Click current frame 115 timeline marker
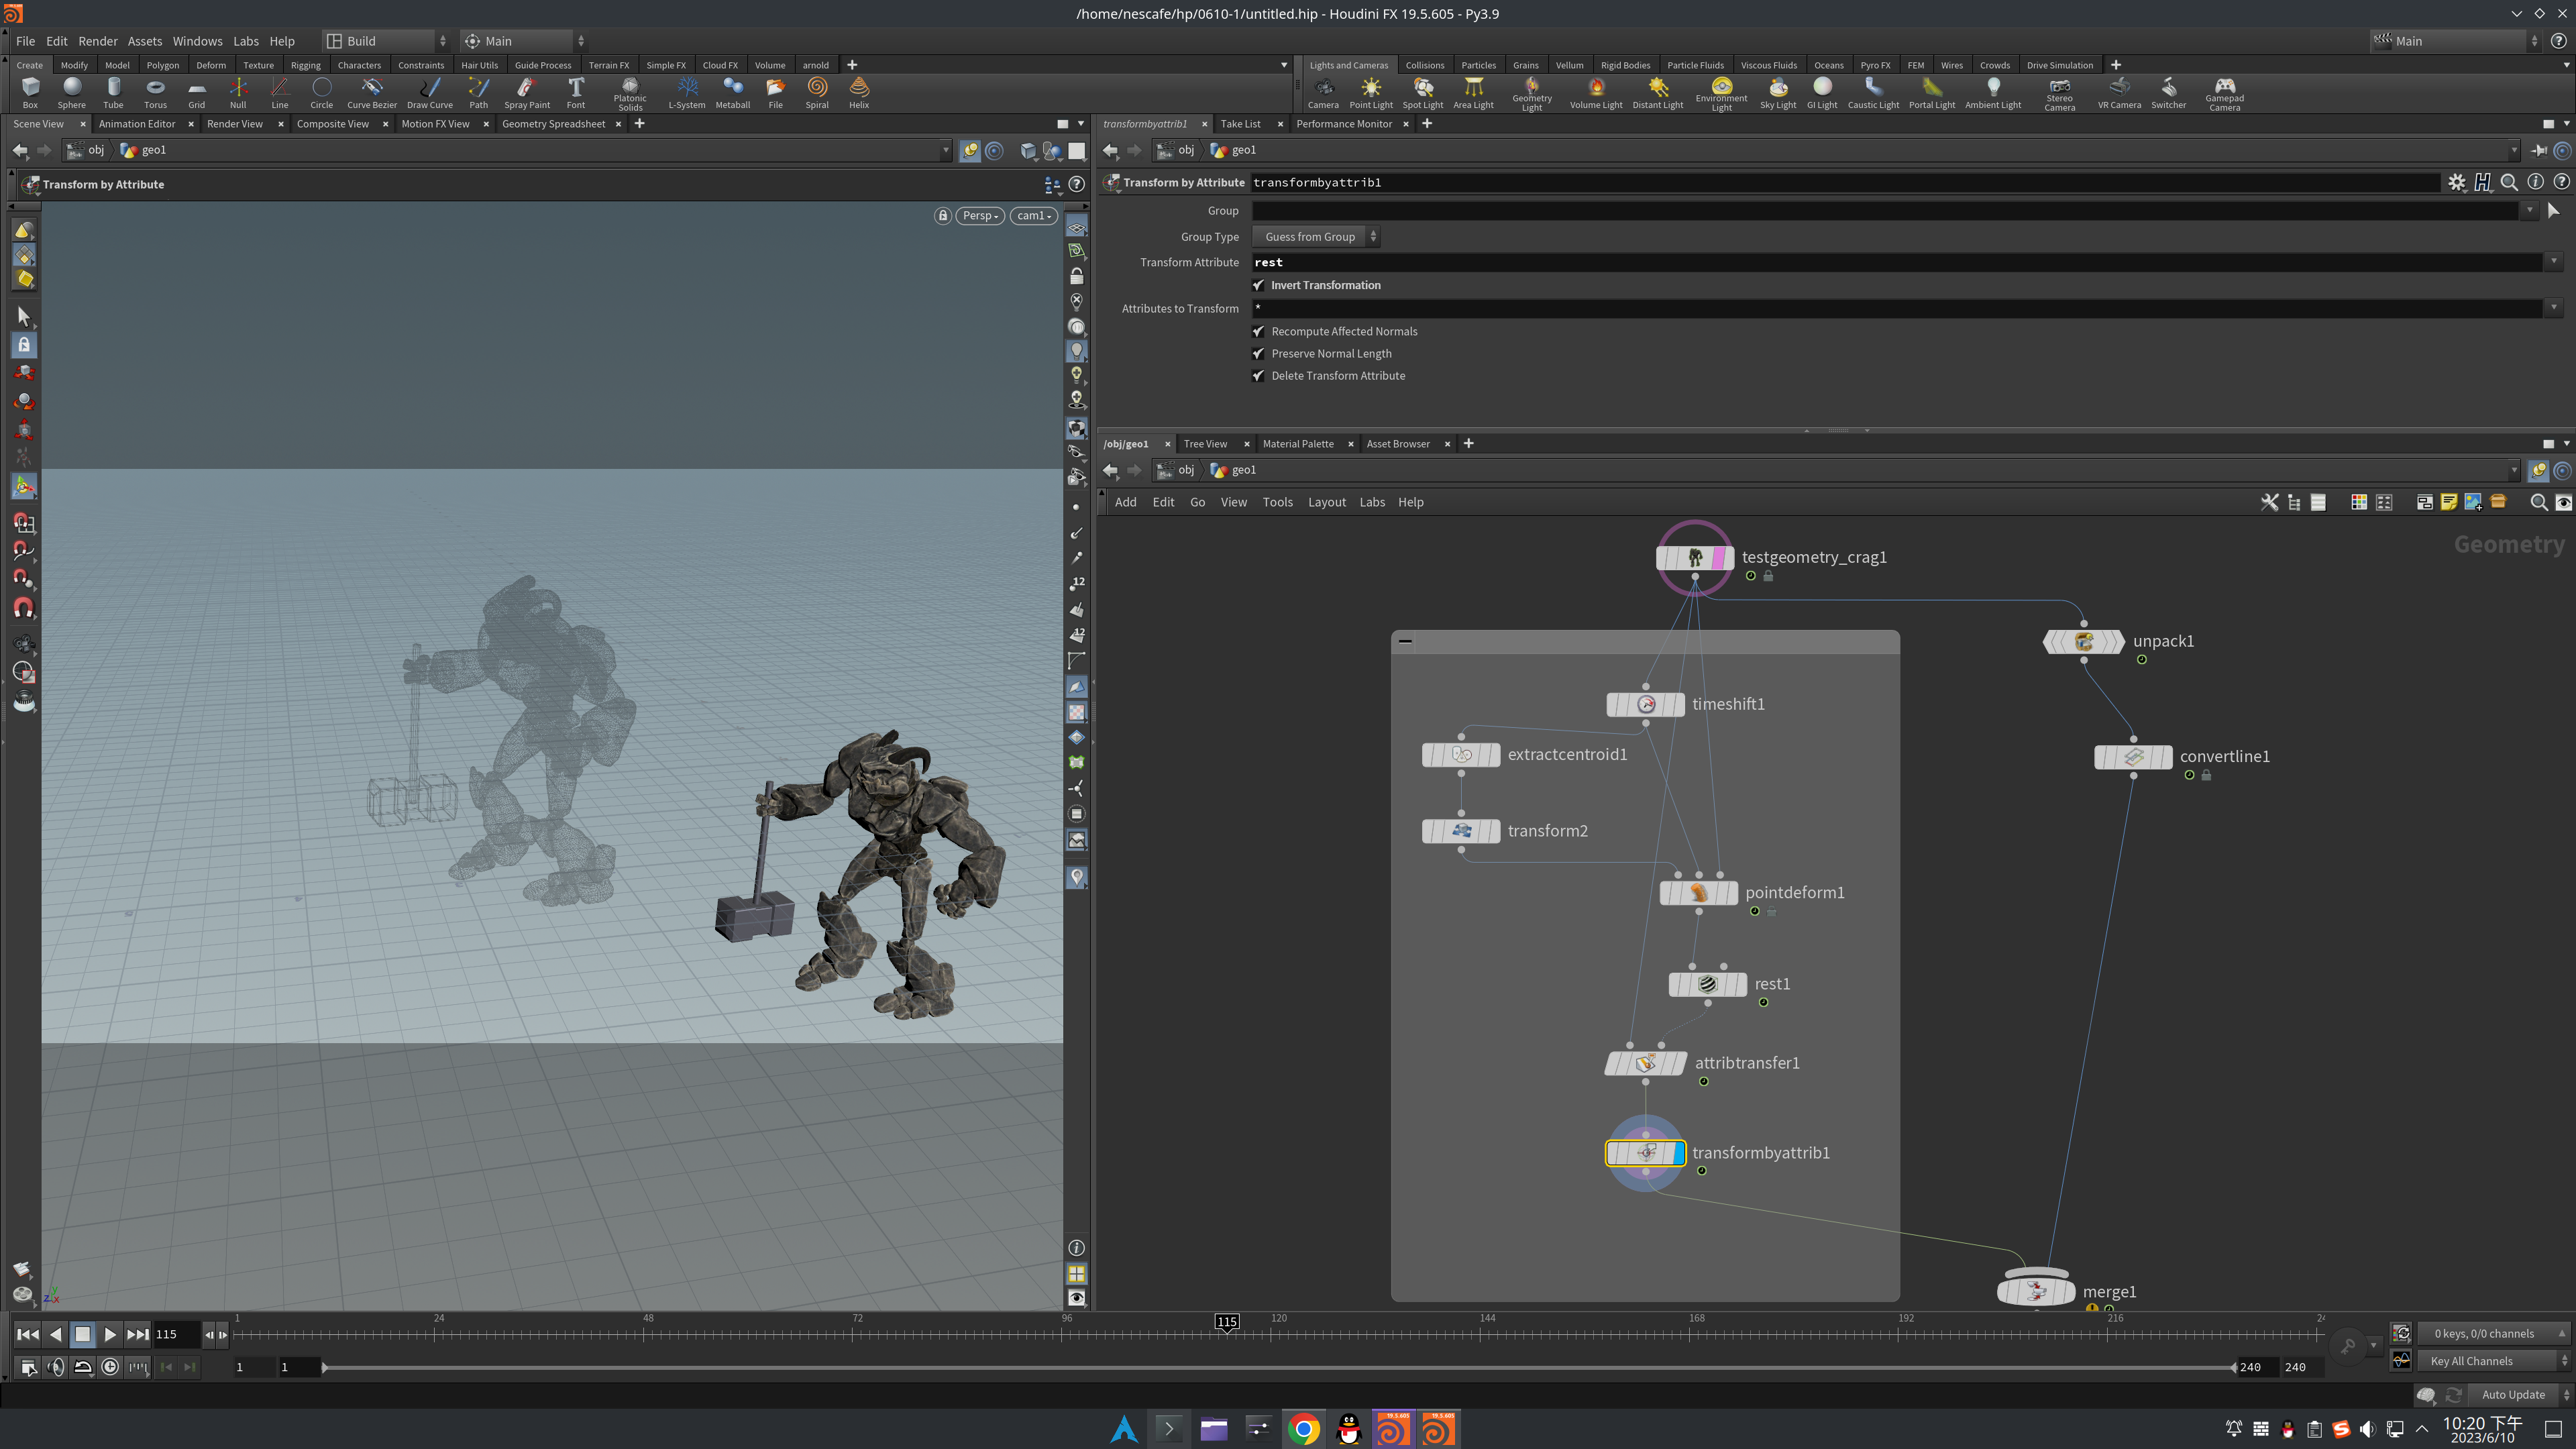Viewport: 2576px width, 1449px height. pyautogui.click(x=1227, y=1322)
